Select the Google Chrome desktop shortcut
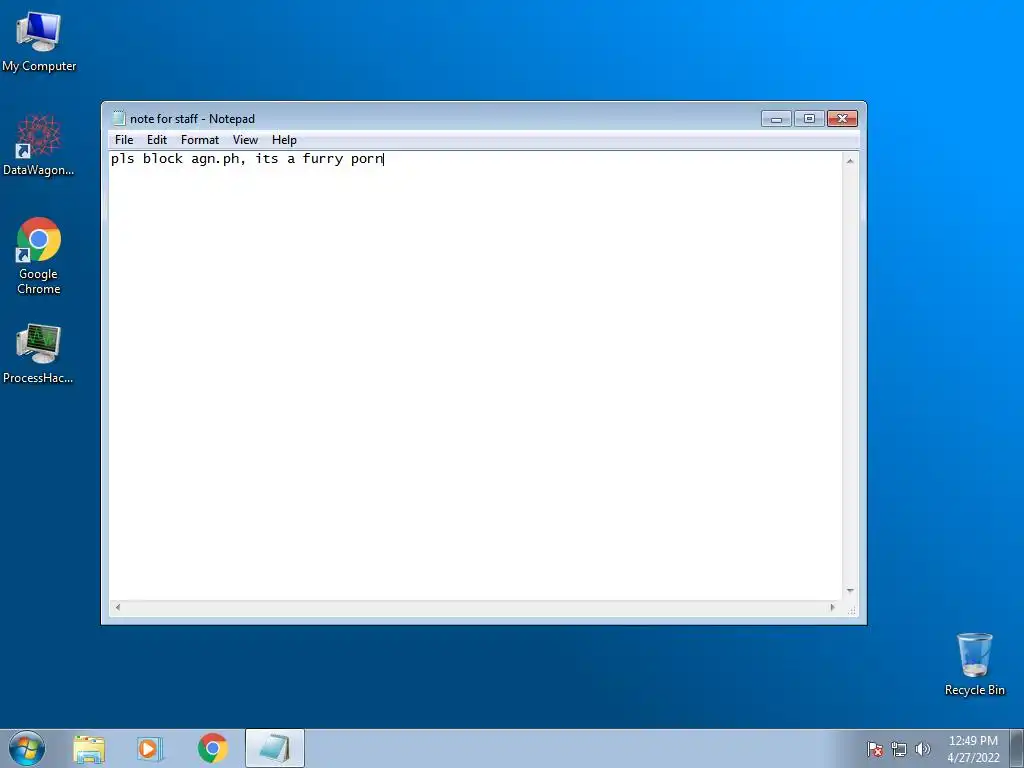 [x=39, y=255]
